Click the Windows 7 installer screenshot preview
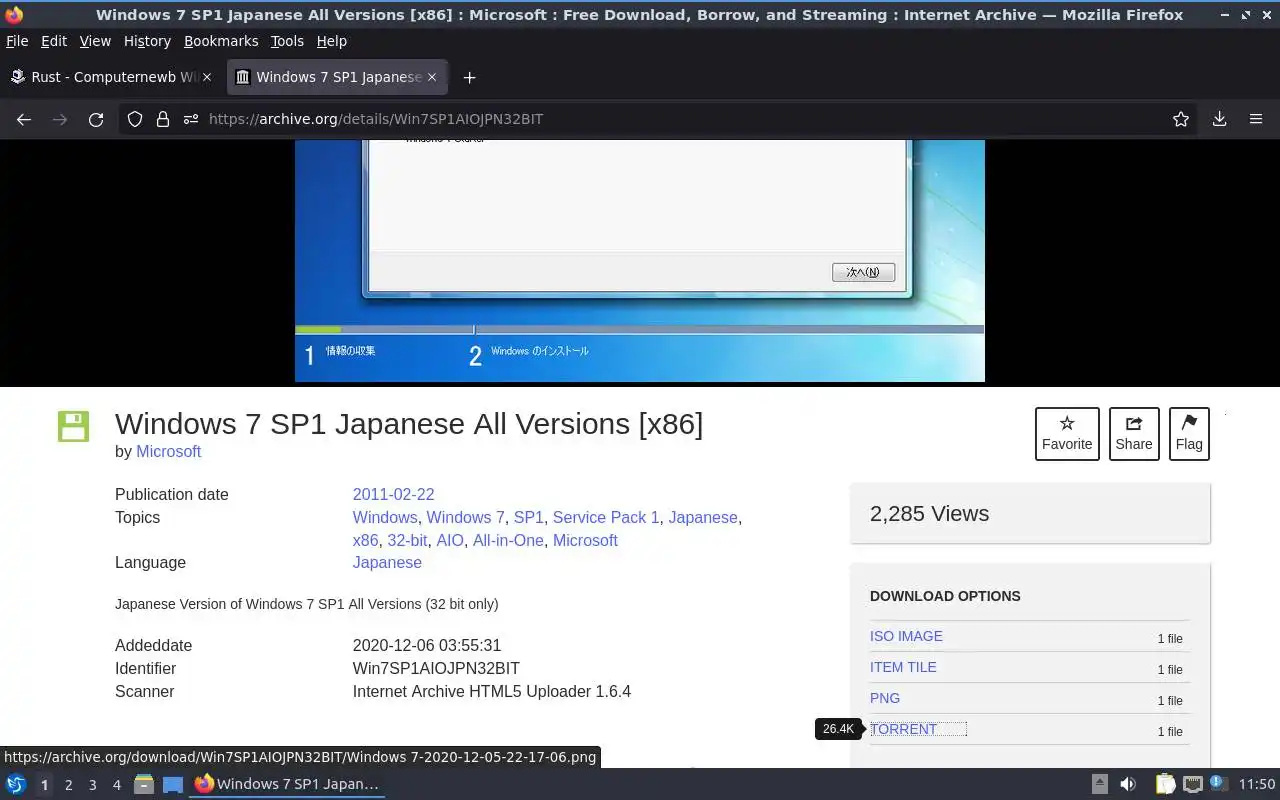Screen dimensions: 1280x800 [x=640, y=261]
